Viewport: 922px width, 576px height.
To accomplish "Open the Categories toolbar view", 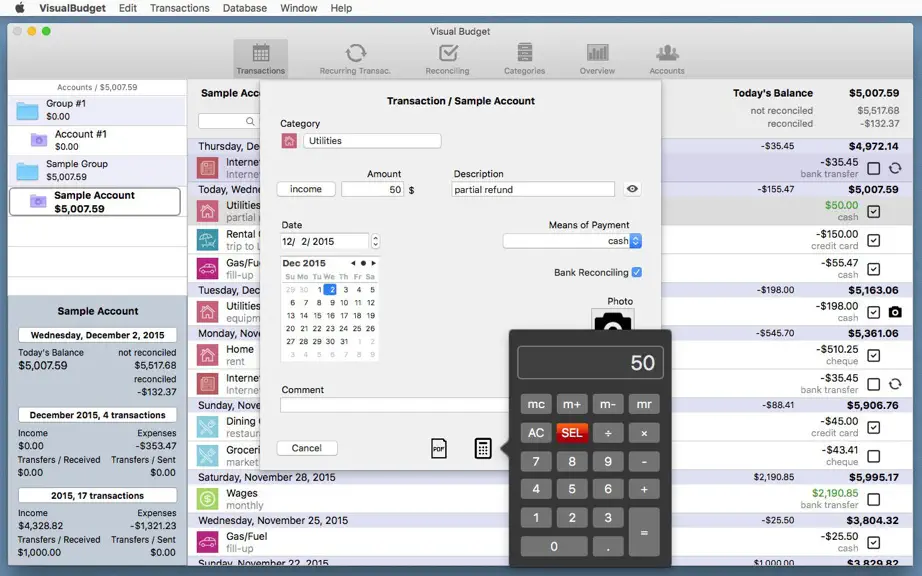I will (x=525, y=59).
